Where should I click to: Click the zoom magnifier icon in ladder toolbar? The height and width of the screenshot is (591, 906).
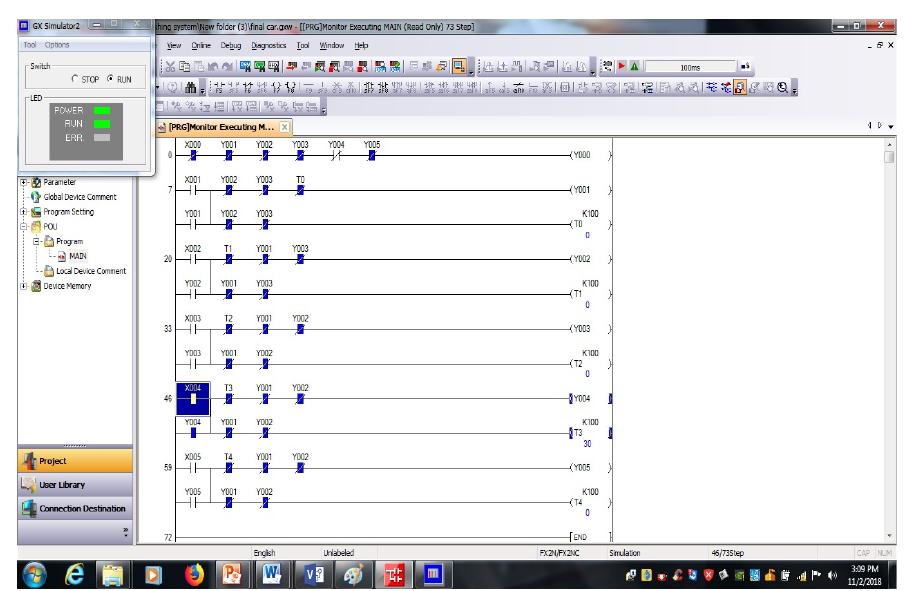pyautogui.click(x=782, y=87)
